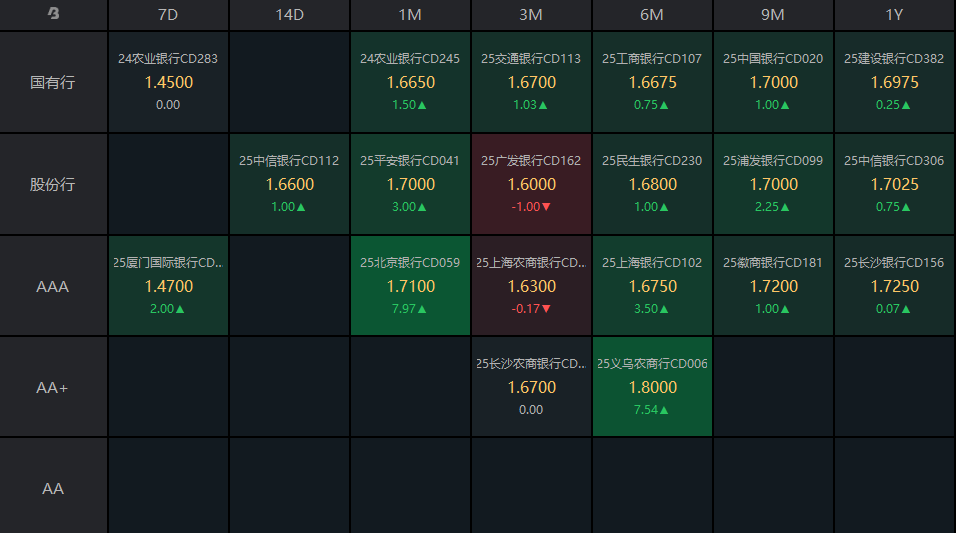Click the 25长沙银行CD156 cell
956x533 pixels.
click(894, 286)
